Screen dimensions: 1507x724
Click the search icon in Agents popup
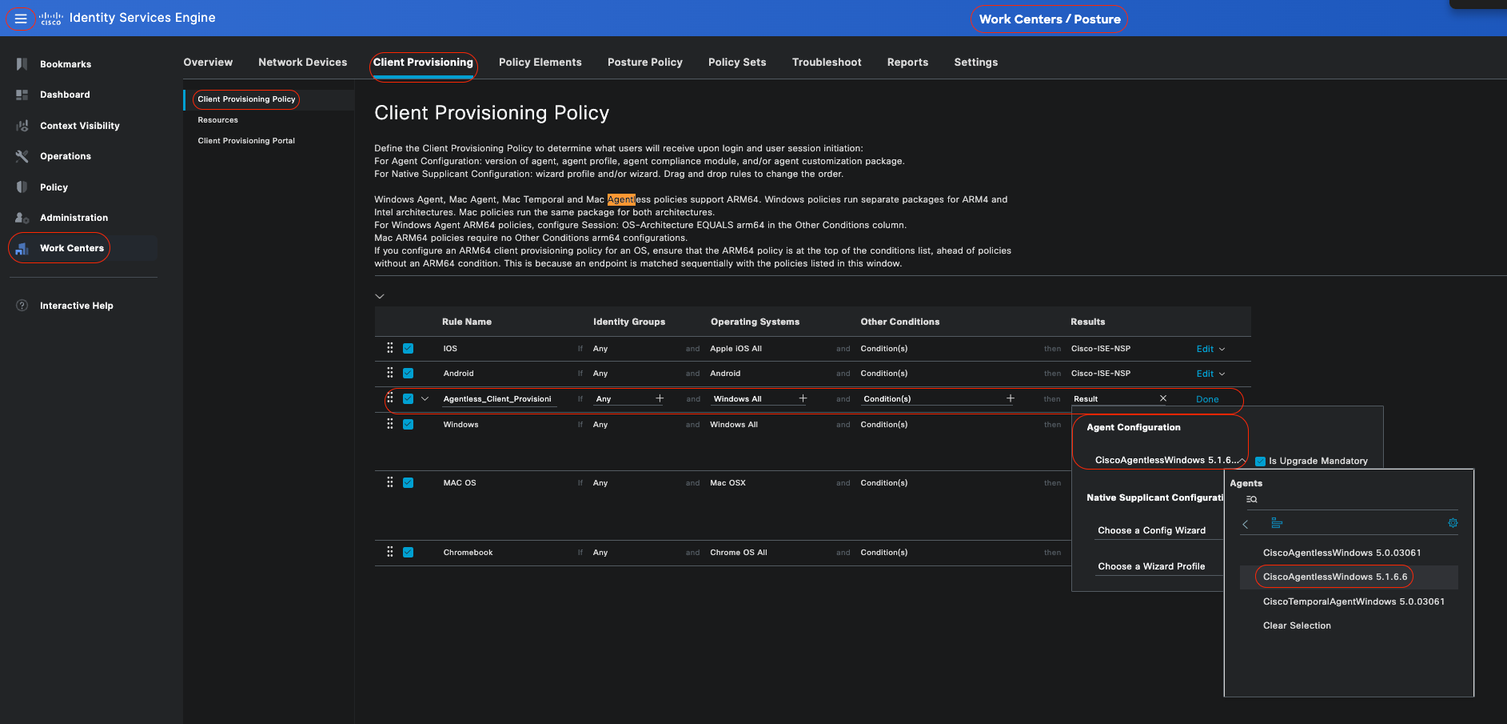pos(1251,499)
